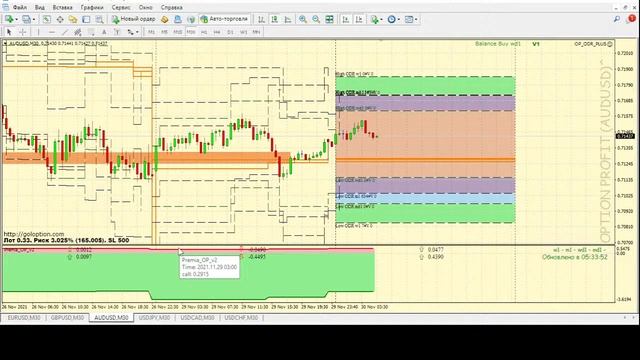This screenshot has height=360, width=640.
Task: Select the crosshair tool
Action: [x=23, y=32]
